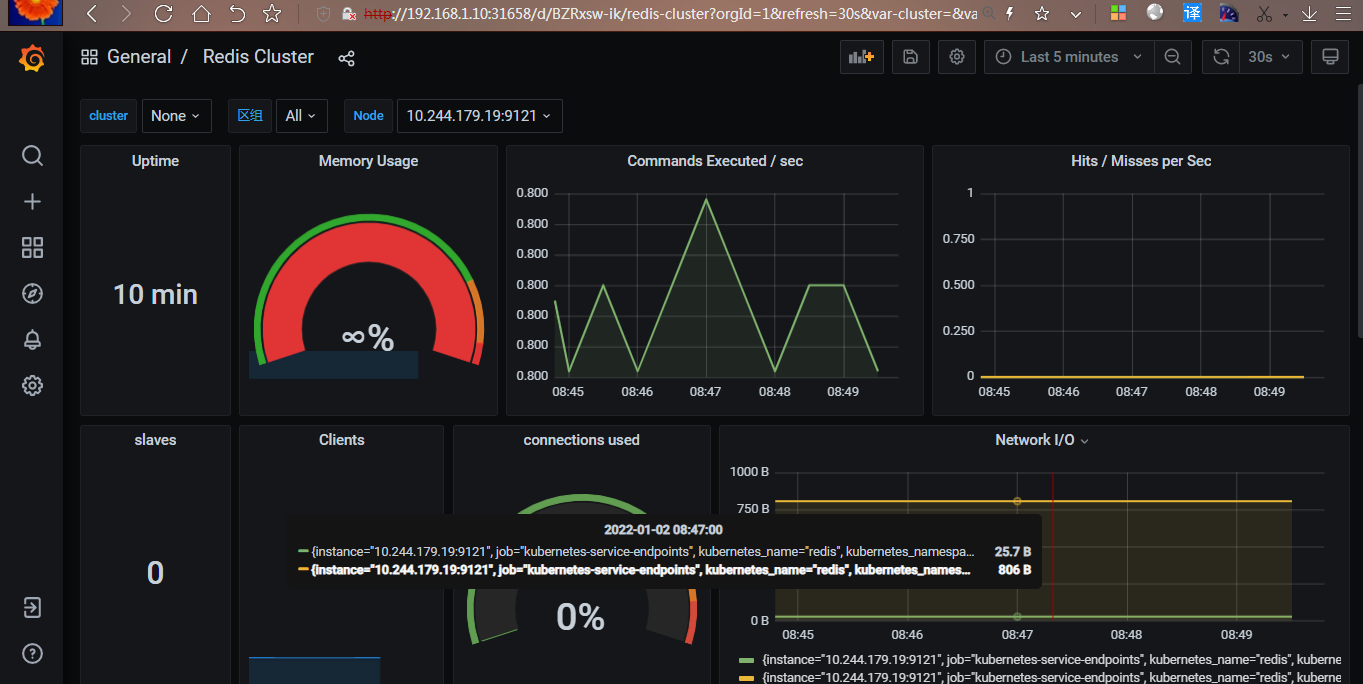Click the Grafana logo home icon
Image resolution: width=1363 pixels, height=684 pixels.
click(x=32, y=59)
